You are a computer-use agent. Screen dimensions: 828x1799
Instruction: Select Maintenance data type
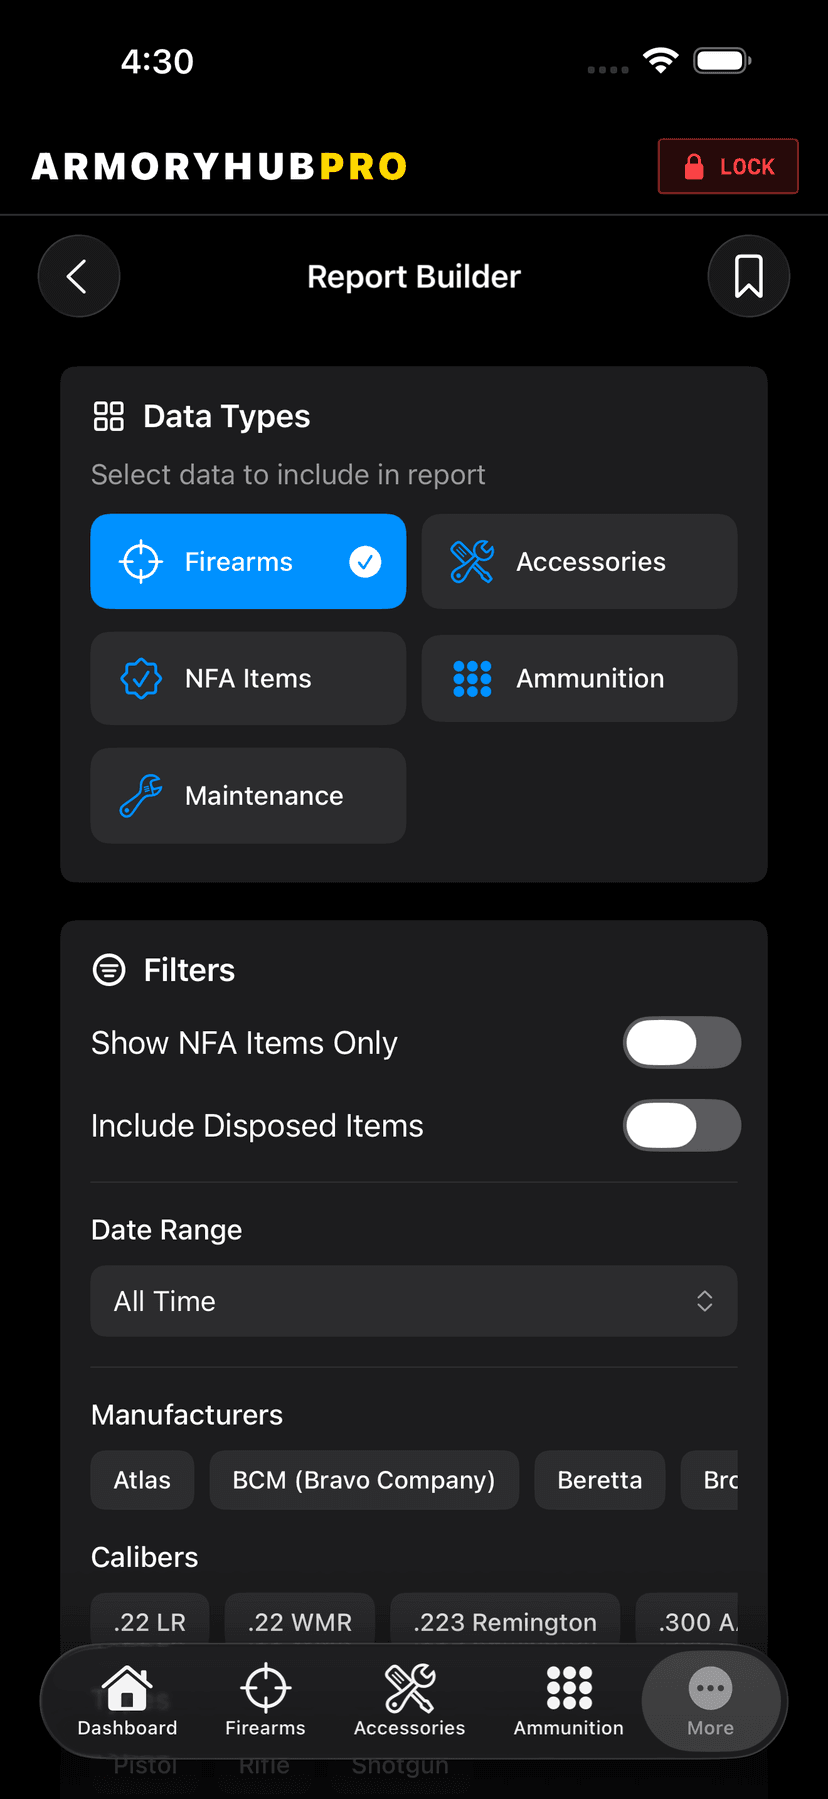click(x=248, y=796)
